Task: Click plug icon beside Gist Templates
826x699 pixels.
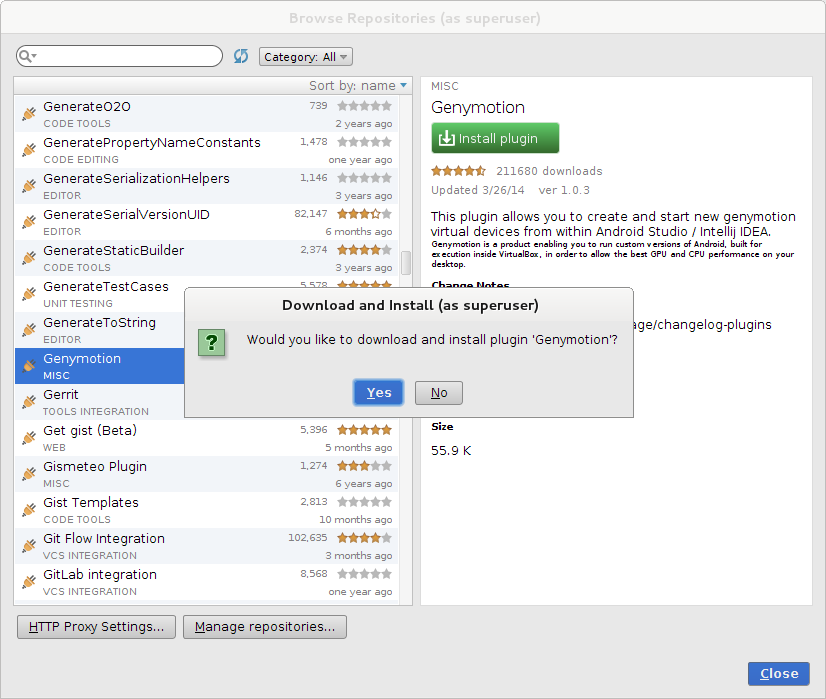Action: [x=29, y=510]
